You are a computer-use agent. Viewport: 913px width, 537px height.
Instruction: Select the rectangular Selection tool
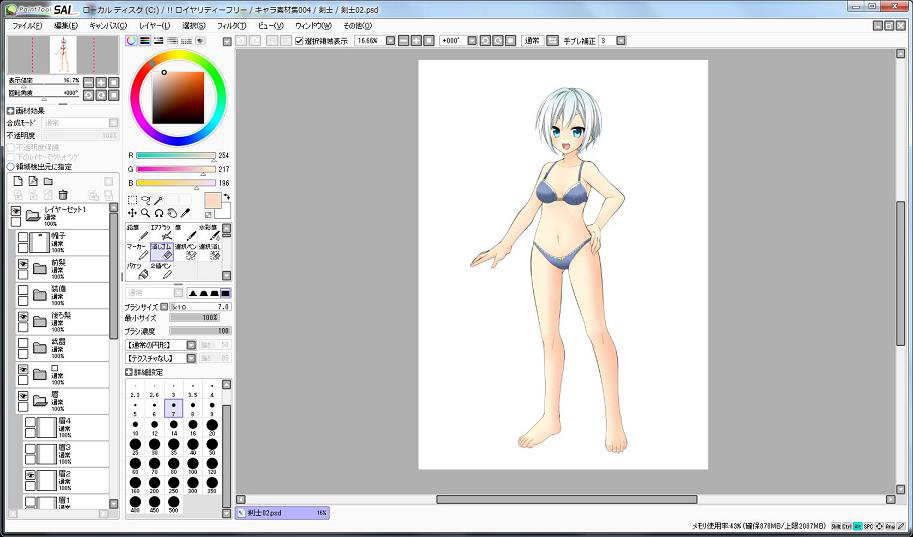coord(132,200)
